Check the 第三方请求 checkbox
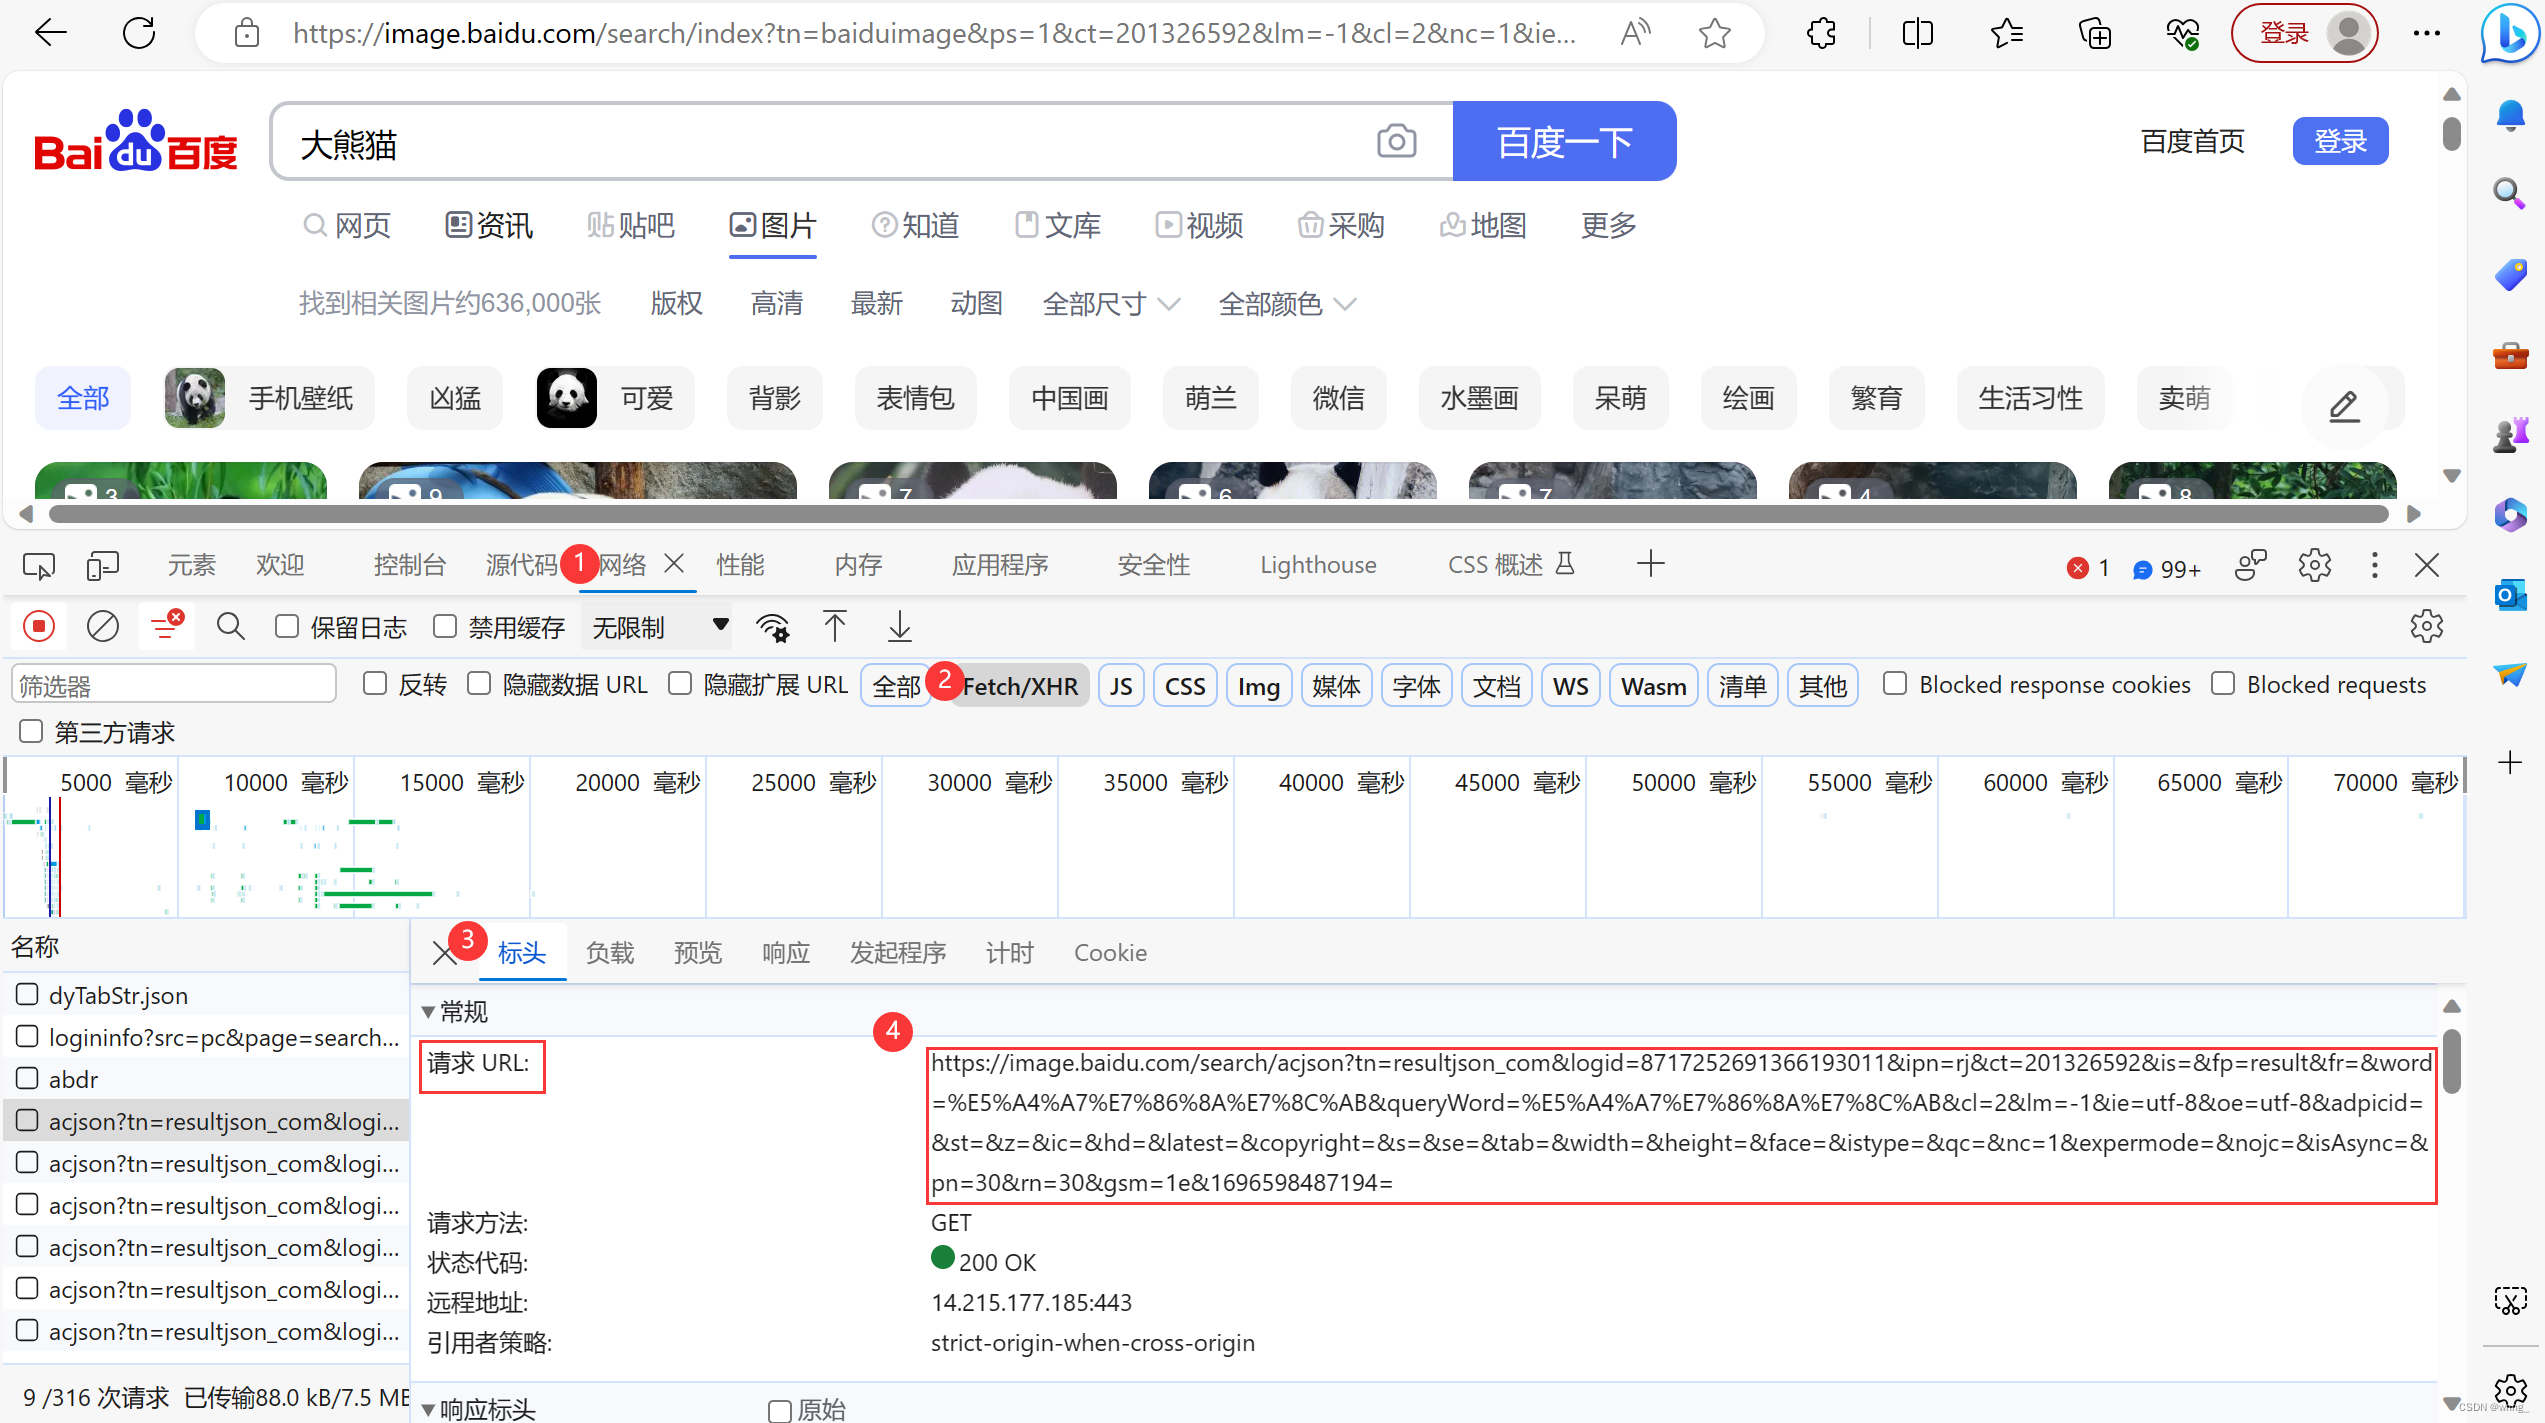 coord(31,732)
